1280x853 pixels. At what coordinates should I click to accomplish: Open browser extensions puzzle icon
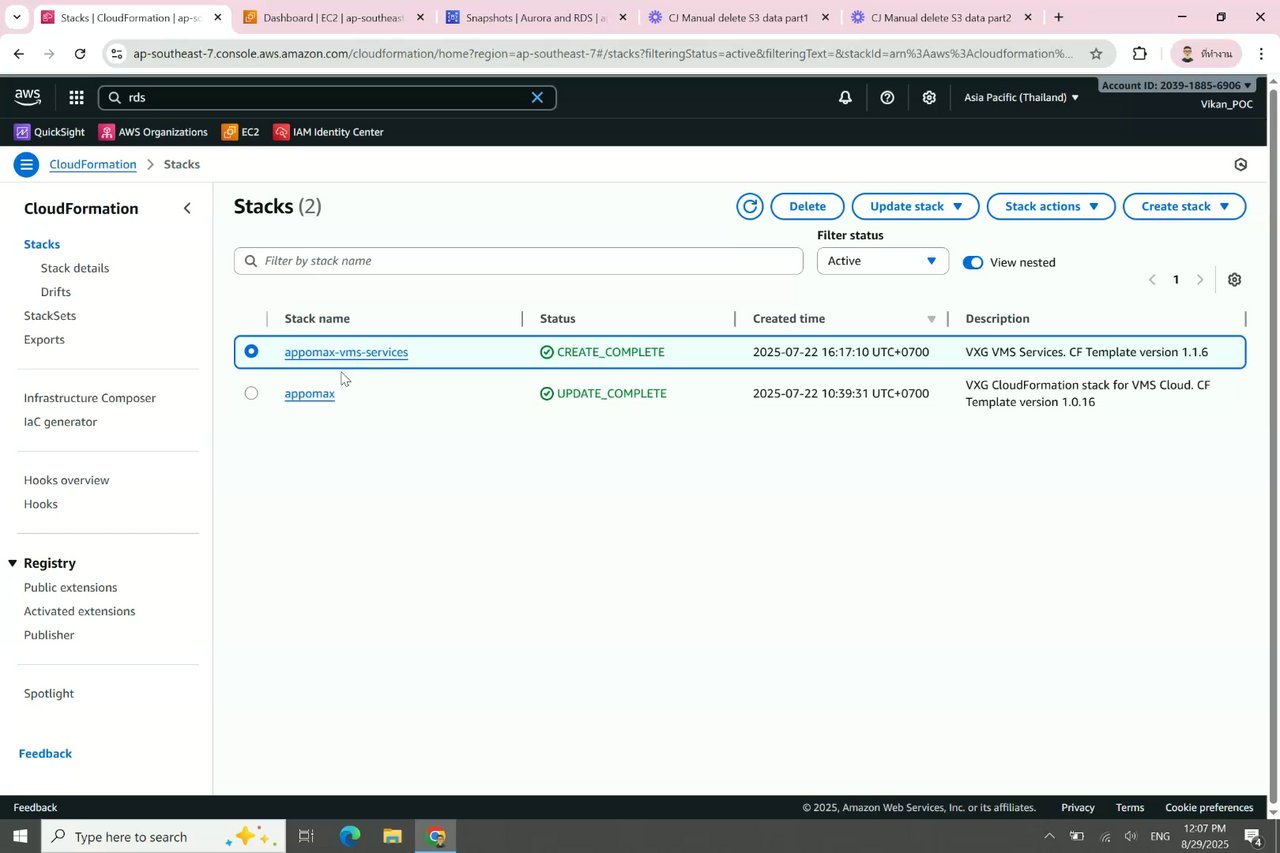[1139, 54]
